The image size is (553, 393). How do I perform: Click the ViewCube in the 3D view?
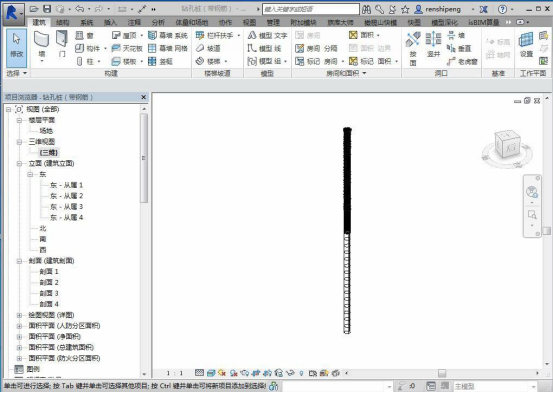(508, 145)
